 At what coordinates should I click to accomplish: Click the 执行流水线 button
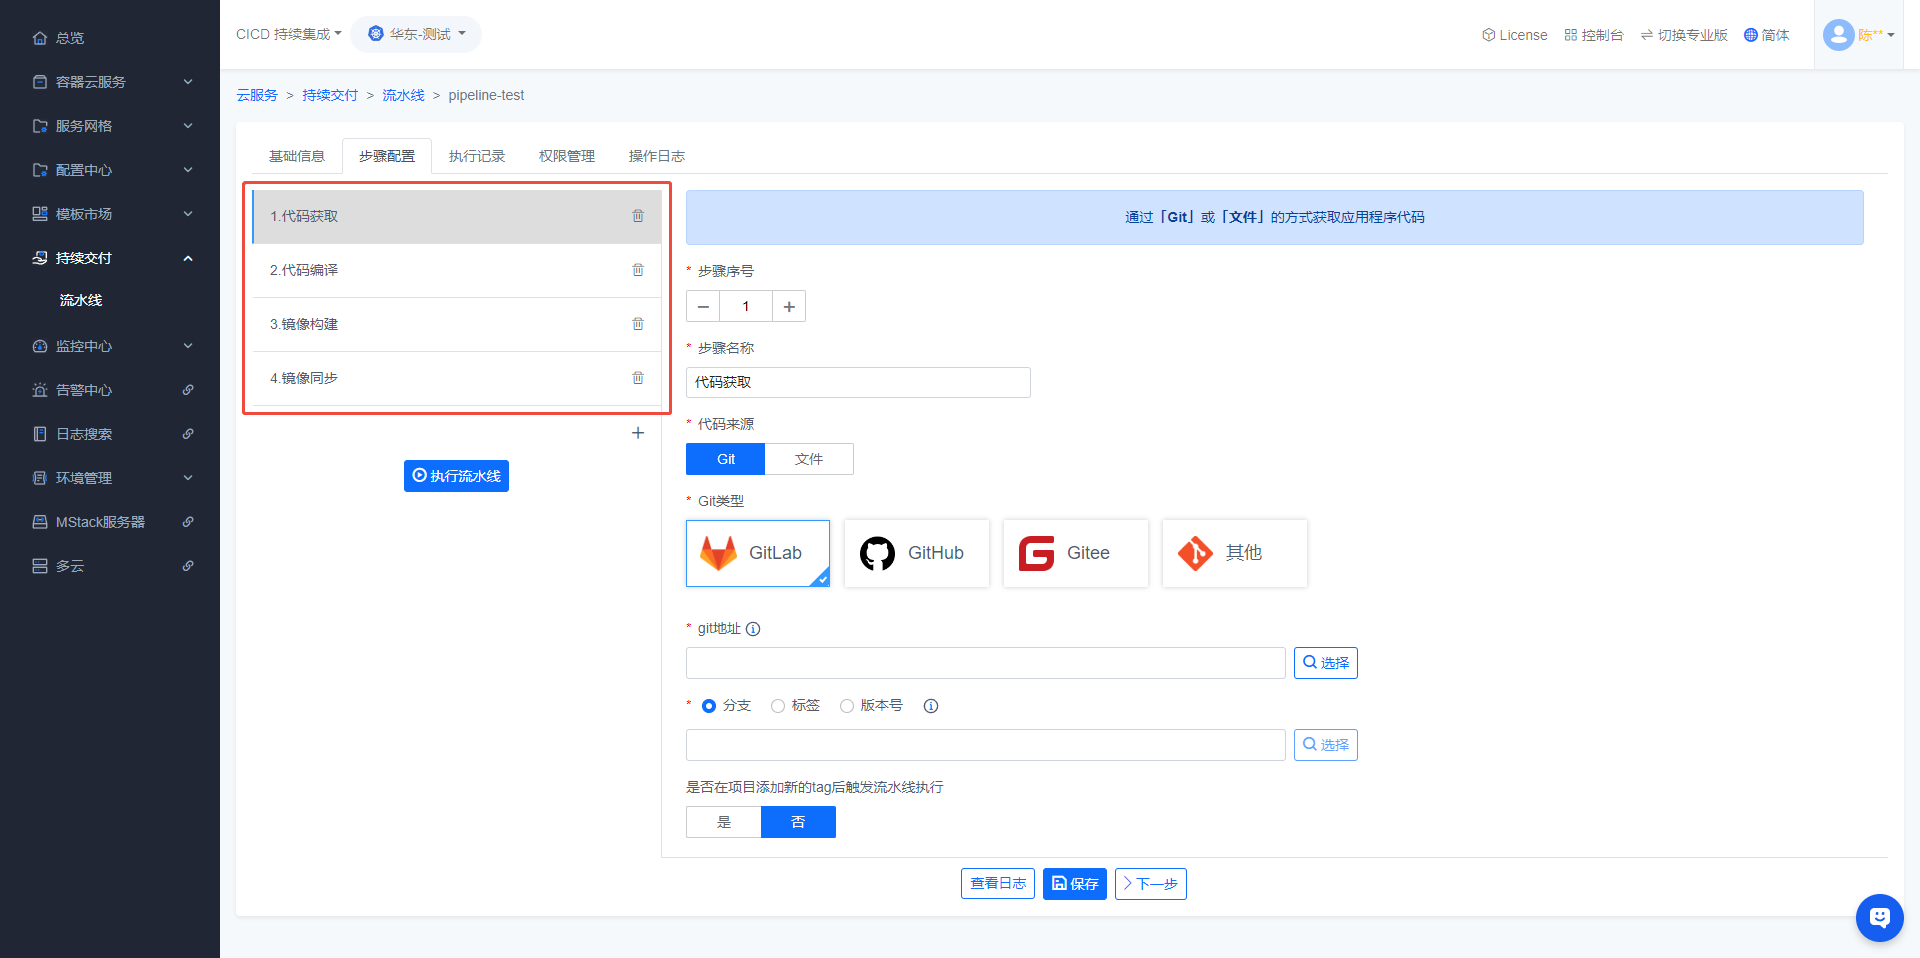[456, 476]
